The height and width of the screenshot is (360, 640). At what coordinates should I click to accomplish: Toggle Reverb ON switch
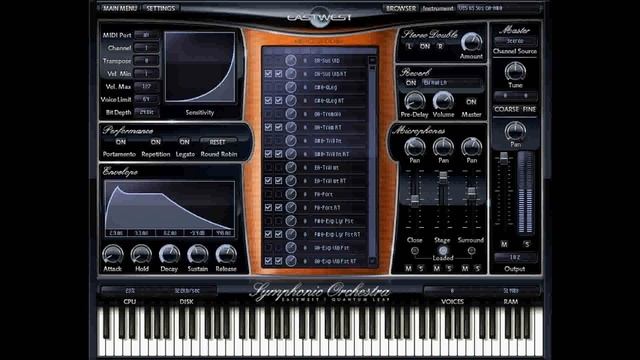tap(411, 82)
